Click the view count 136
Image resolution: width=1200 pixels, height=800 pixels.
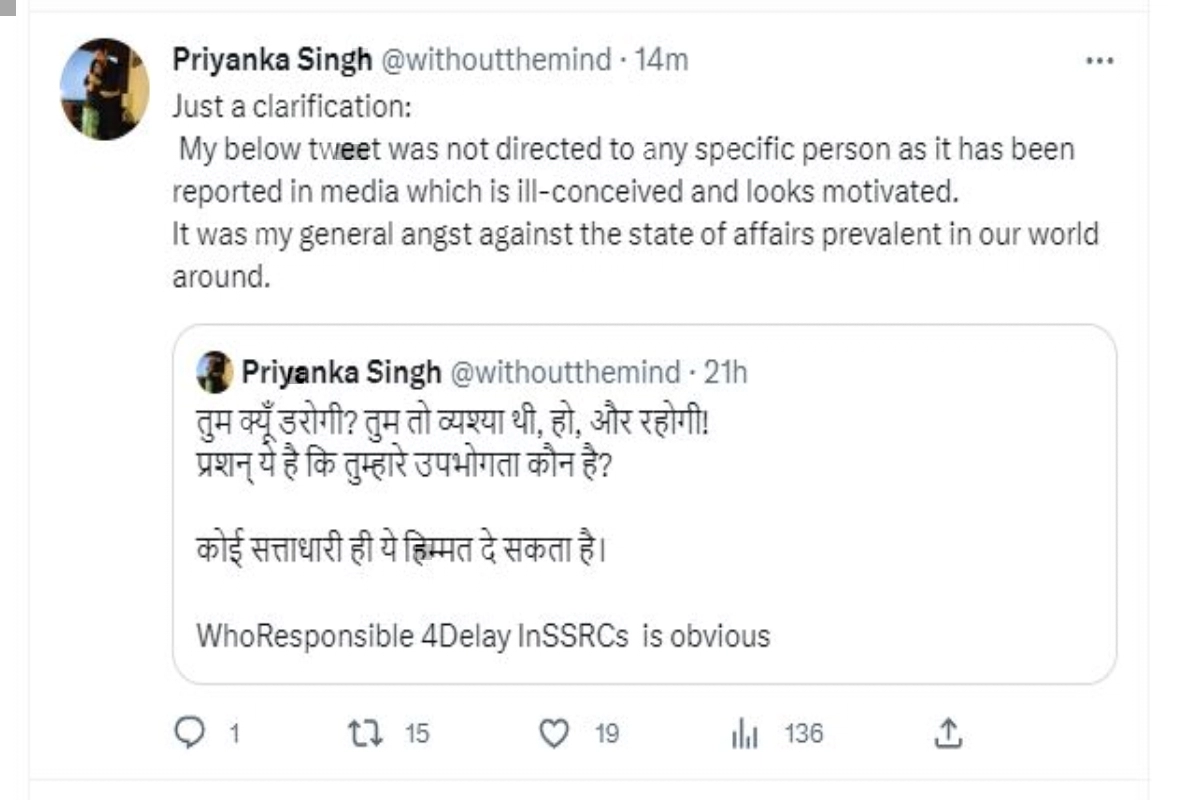(x=804, y=734)
